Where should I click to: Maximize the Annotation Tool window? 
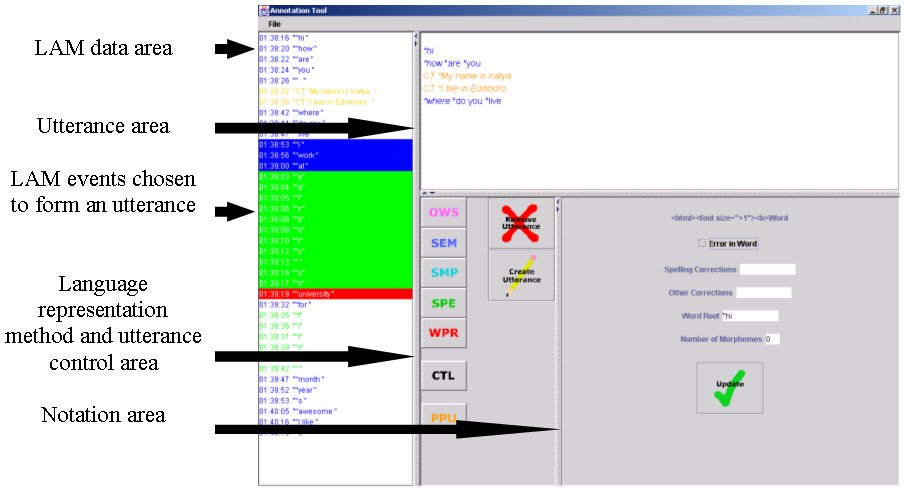pyautogui.click(x=883, y=10)
